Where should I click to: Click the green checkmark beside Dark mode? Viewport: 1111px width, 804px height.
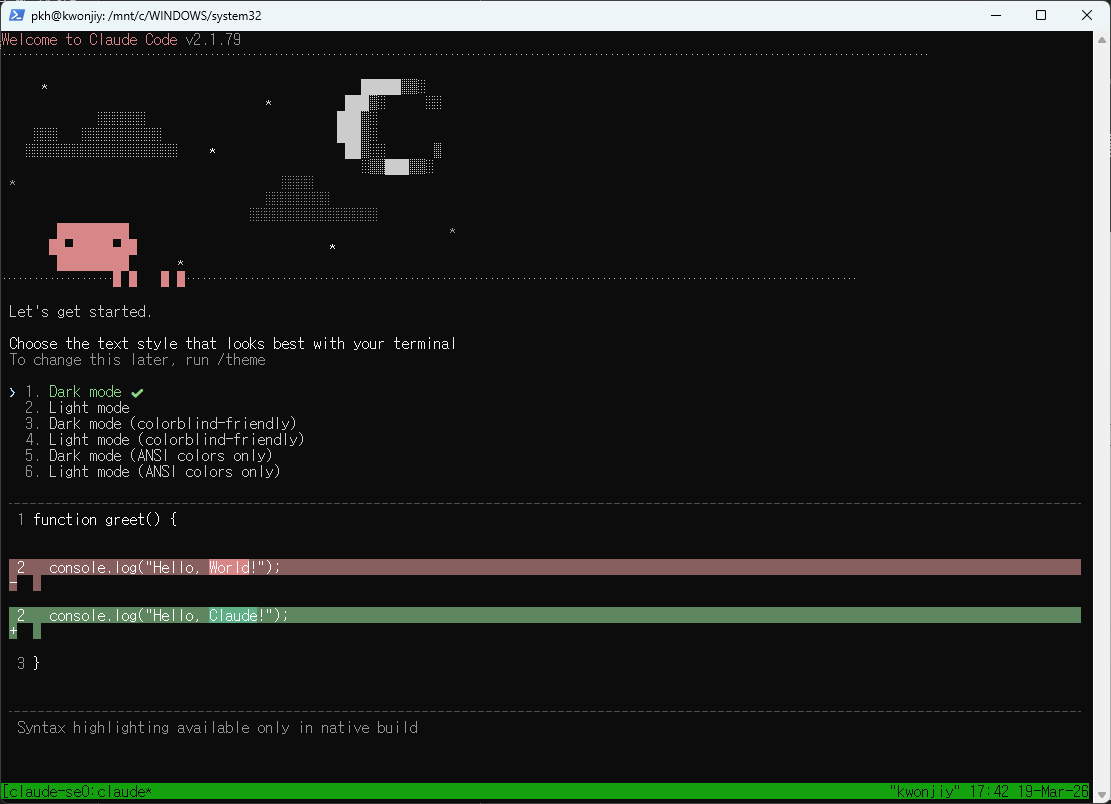click(137, 392)
